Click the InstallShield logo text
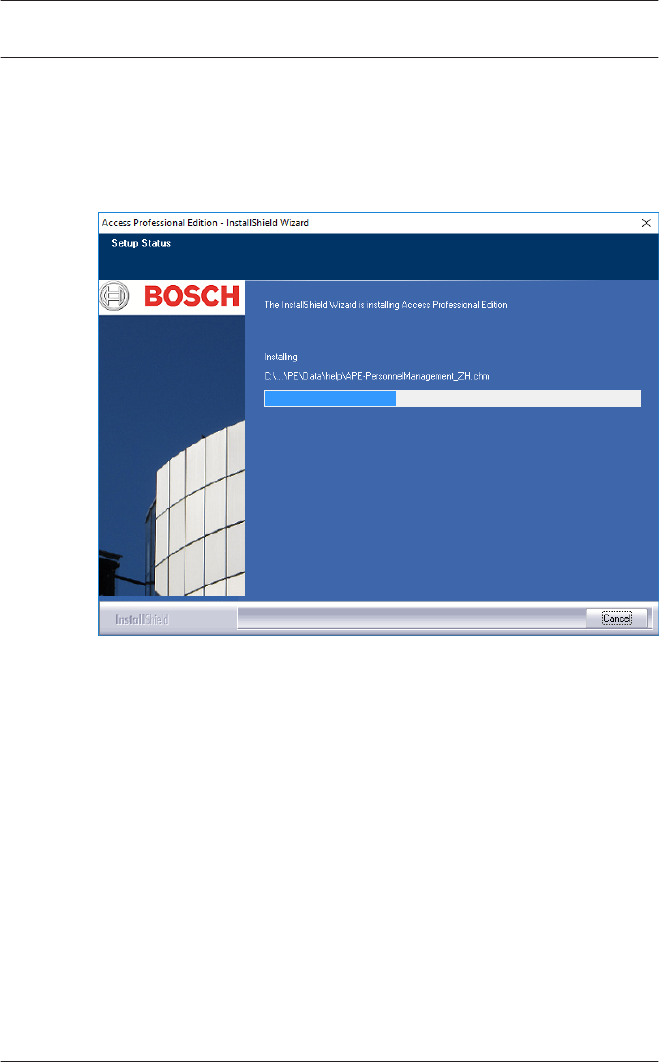Viewport: 659px width, 1062px height. (x=142, y=619)
